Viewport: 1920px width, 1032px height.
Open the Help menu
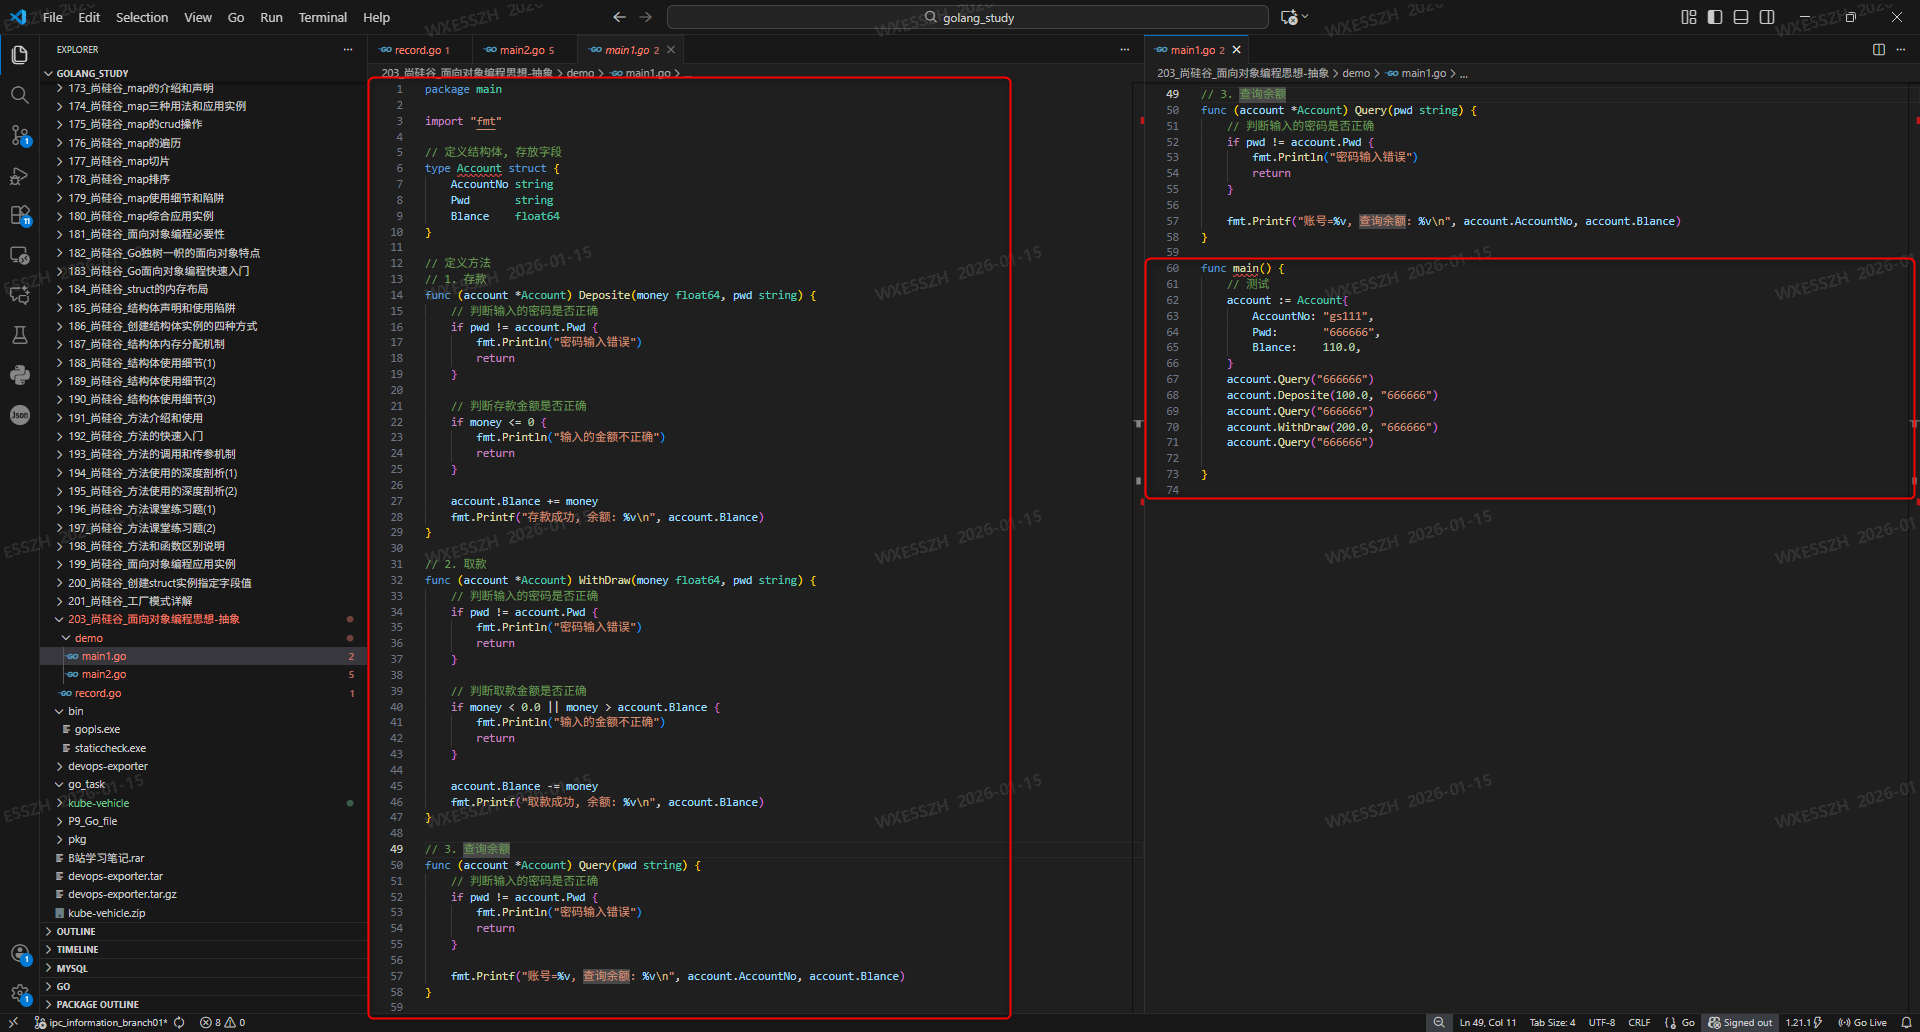[377, 17]
